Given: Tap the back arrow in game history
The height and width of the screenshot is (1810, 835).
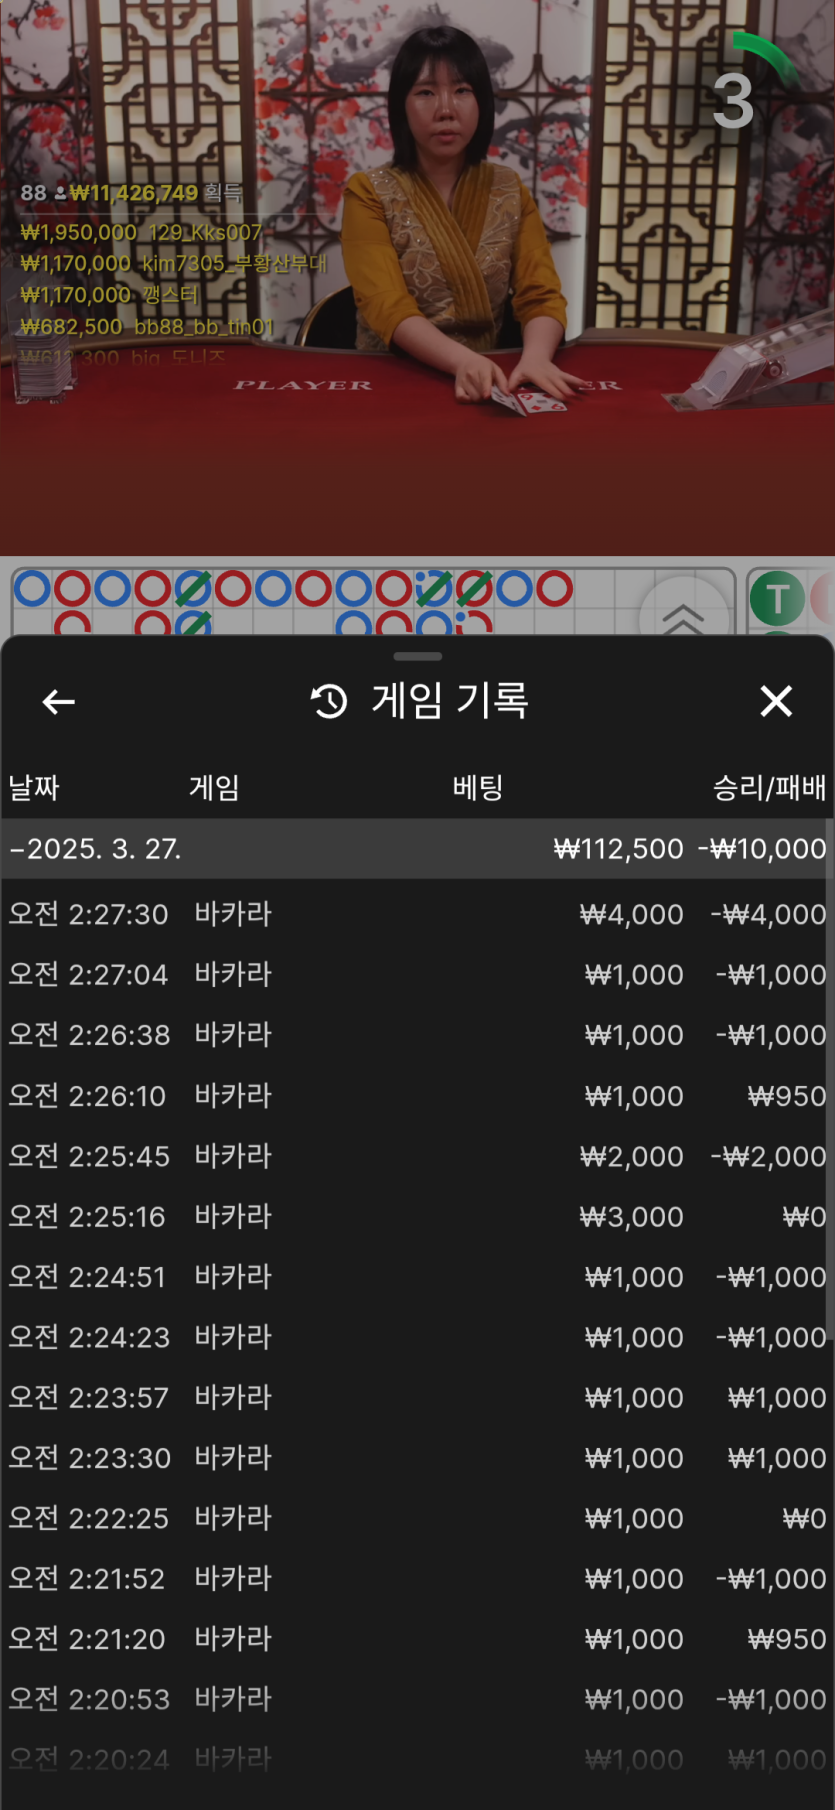Looking at the screenshot, I should [59, 702].
